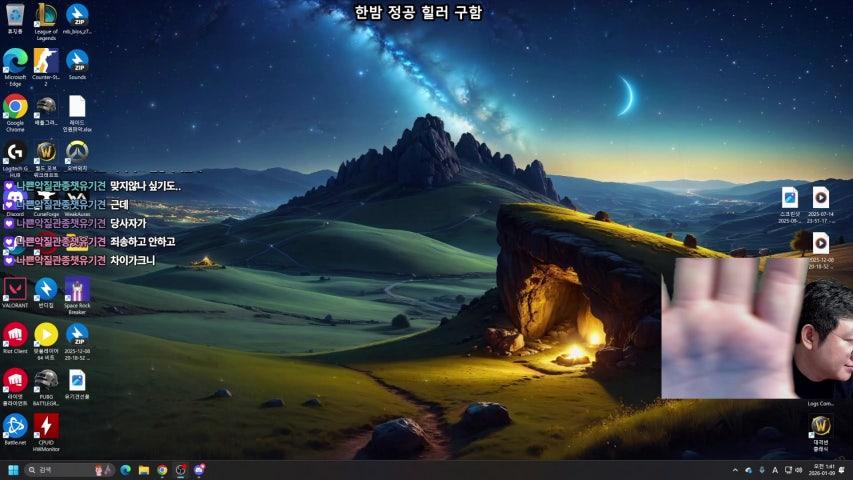Image resolution: width=853 pixels, height=480 pixels.
Task: Open Space Rock Breaker shortcut
Action: tap(77, 296)
